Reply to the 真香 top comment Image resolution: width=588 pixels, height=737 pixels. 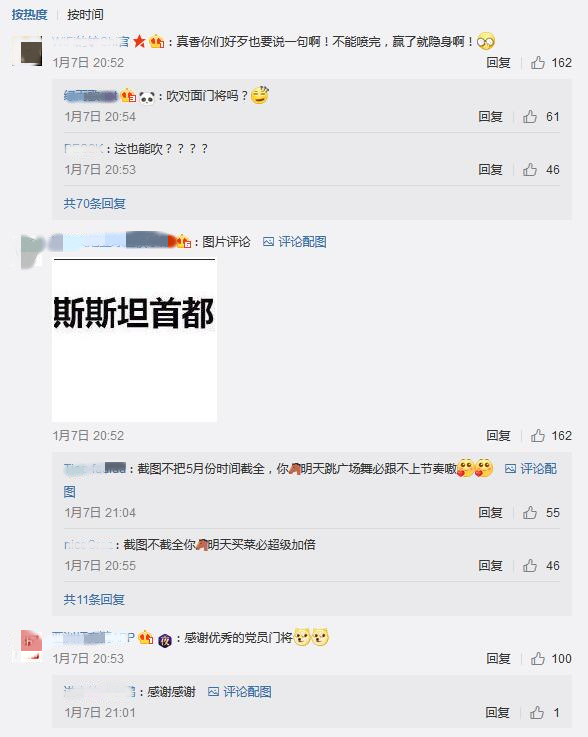(x=498, y=63)
